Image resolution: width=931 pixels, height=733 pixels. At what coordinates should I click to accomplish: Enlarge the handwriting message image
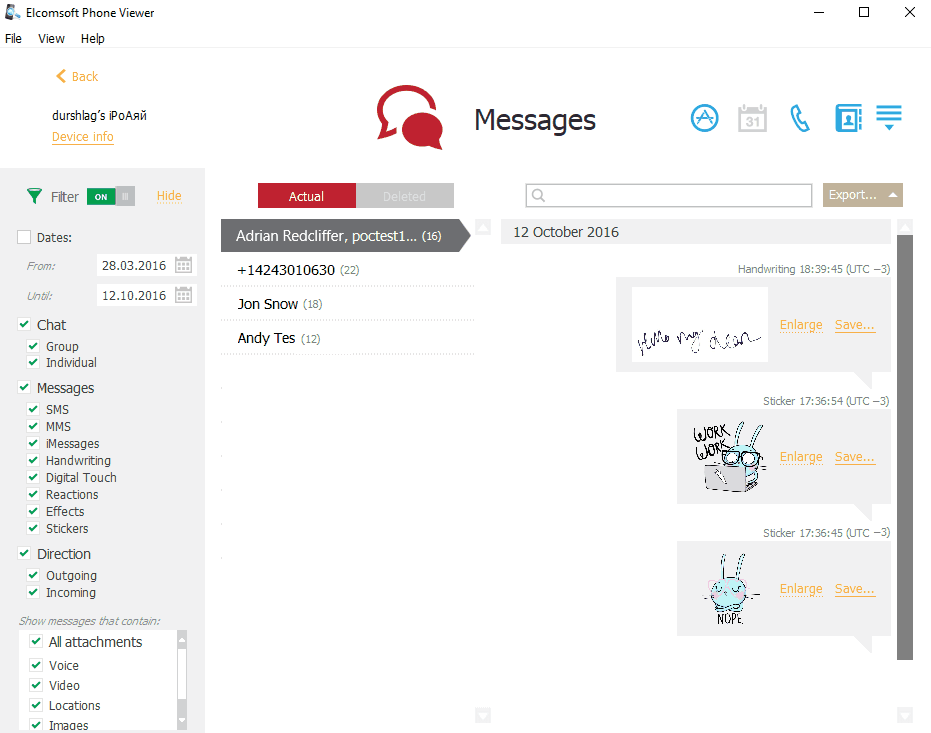click(801, 325)
